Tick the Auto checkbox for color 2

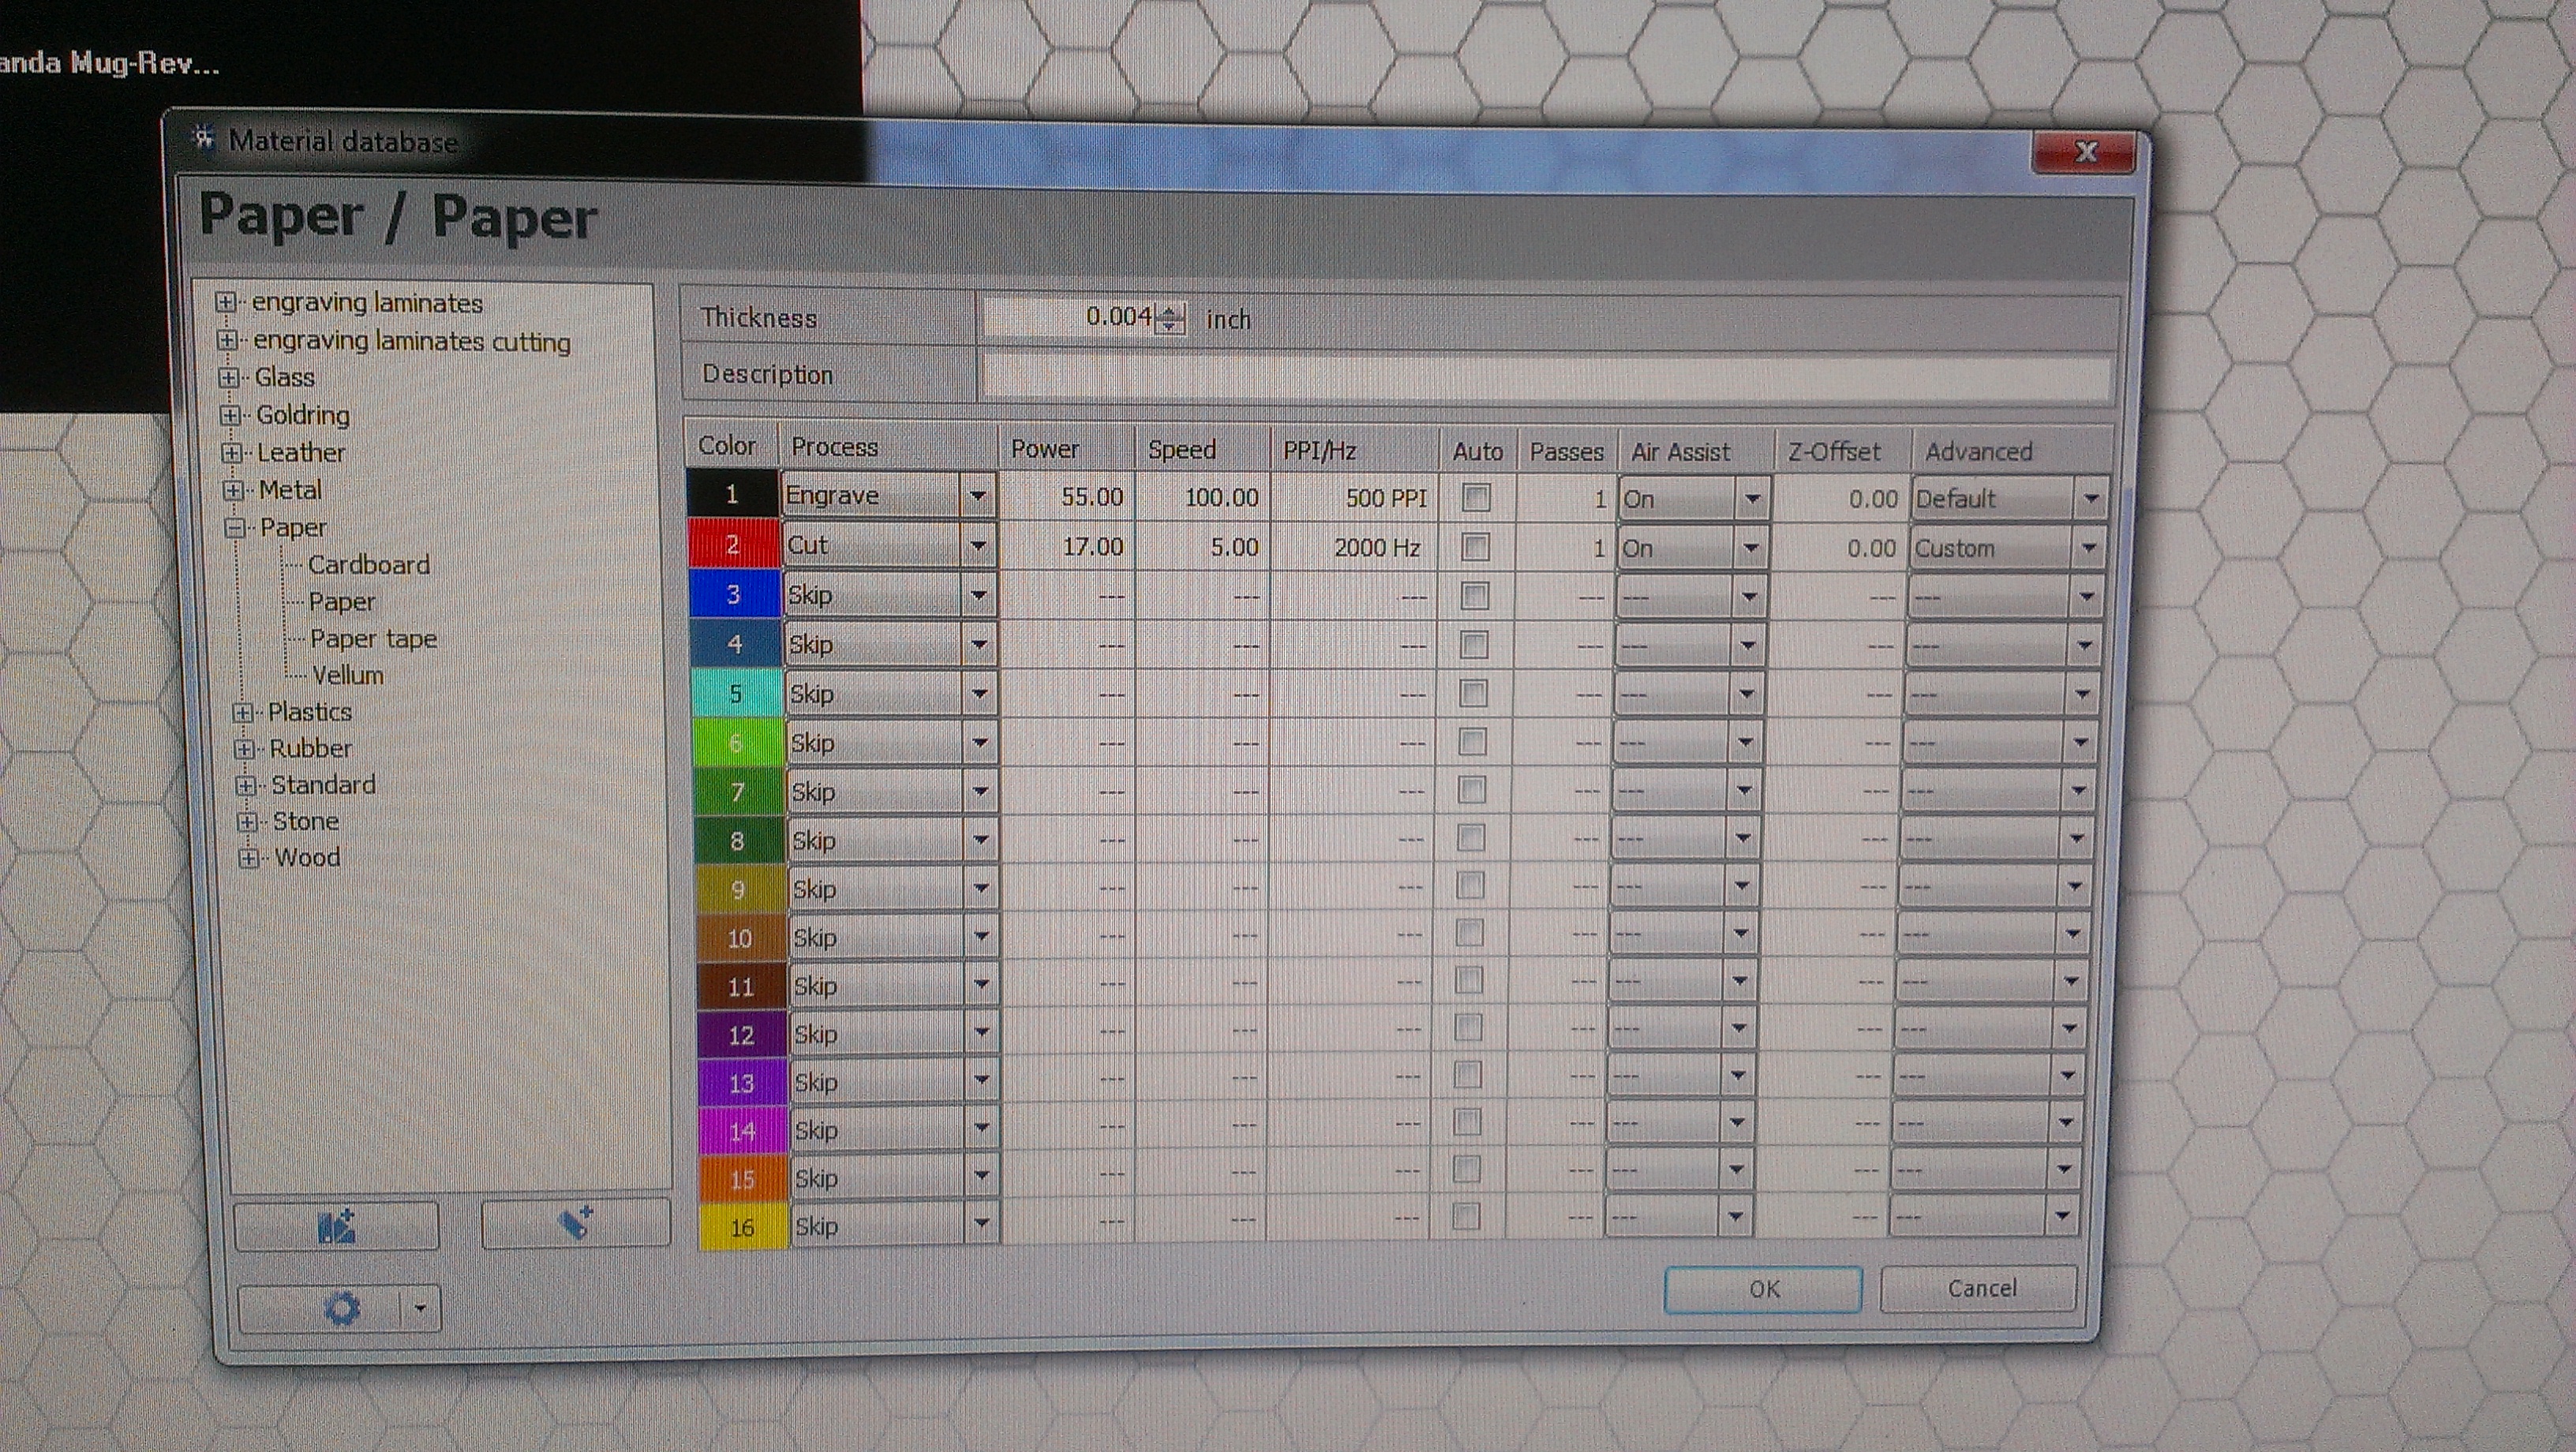(1475, 547)
